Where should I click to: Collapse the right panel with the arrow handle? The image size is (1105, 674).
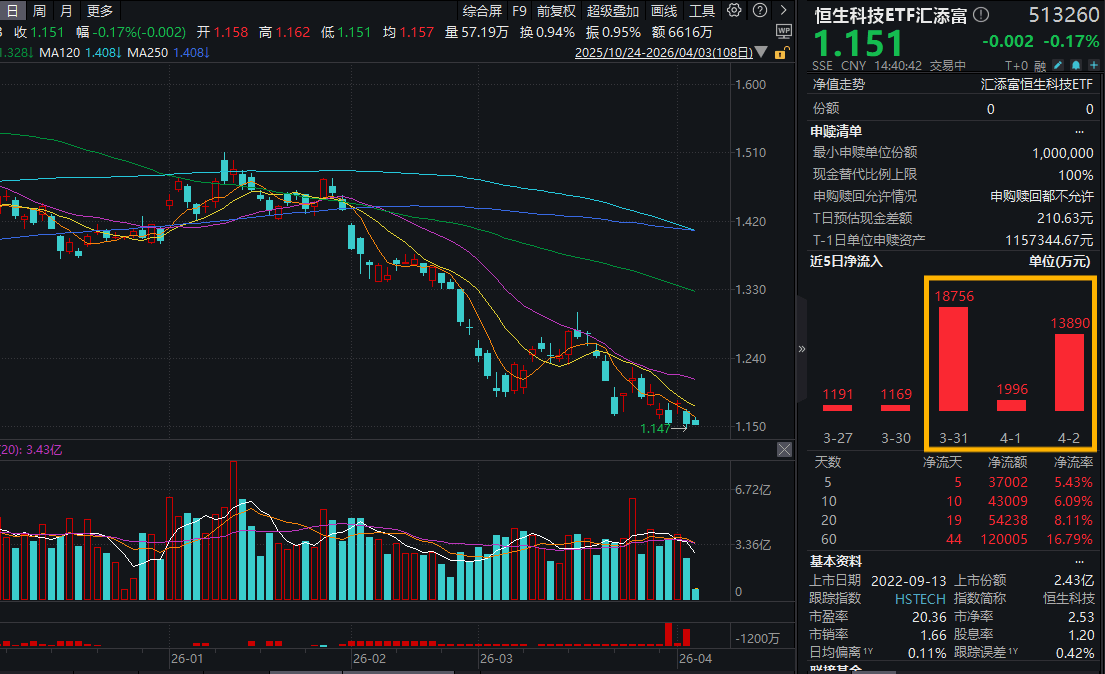tap(801, 348)
